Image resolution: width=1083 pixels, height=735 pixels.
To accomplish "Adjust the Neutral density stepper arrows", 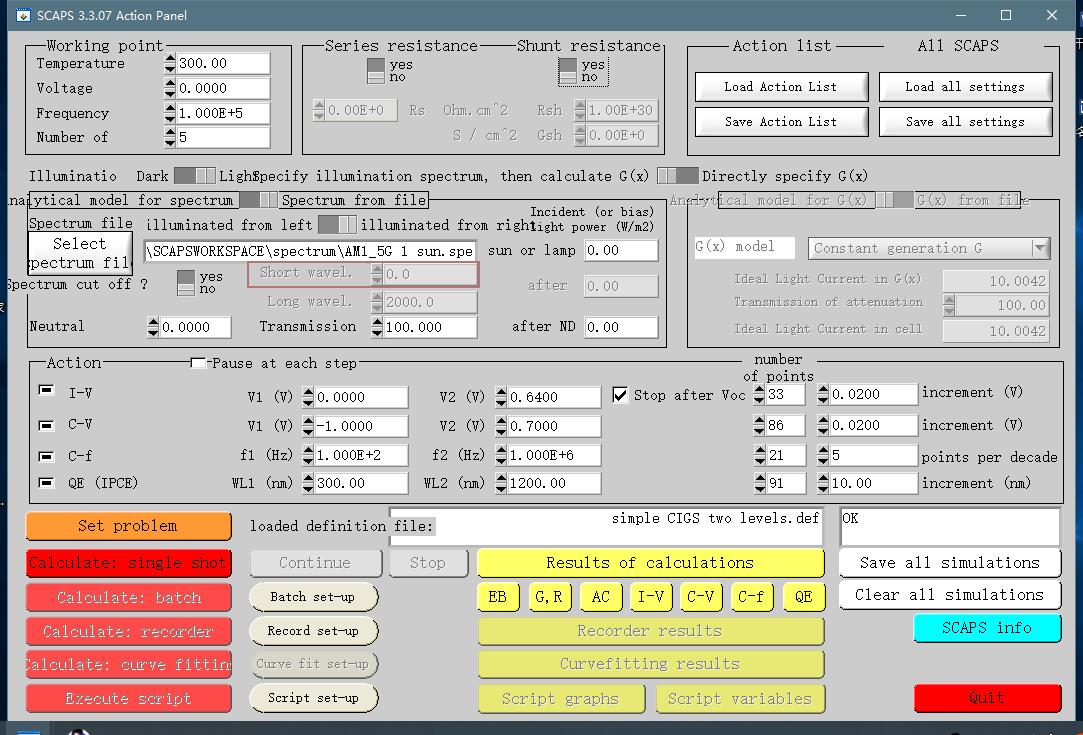I will pos(153,327).
